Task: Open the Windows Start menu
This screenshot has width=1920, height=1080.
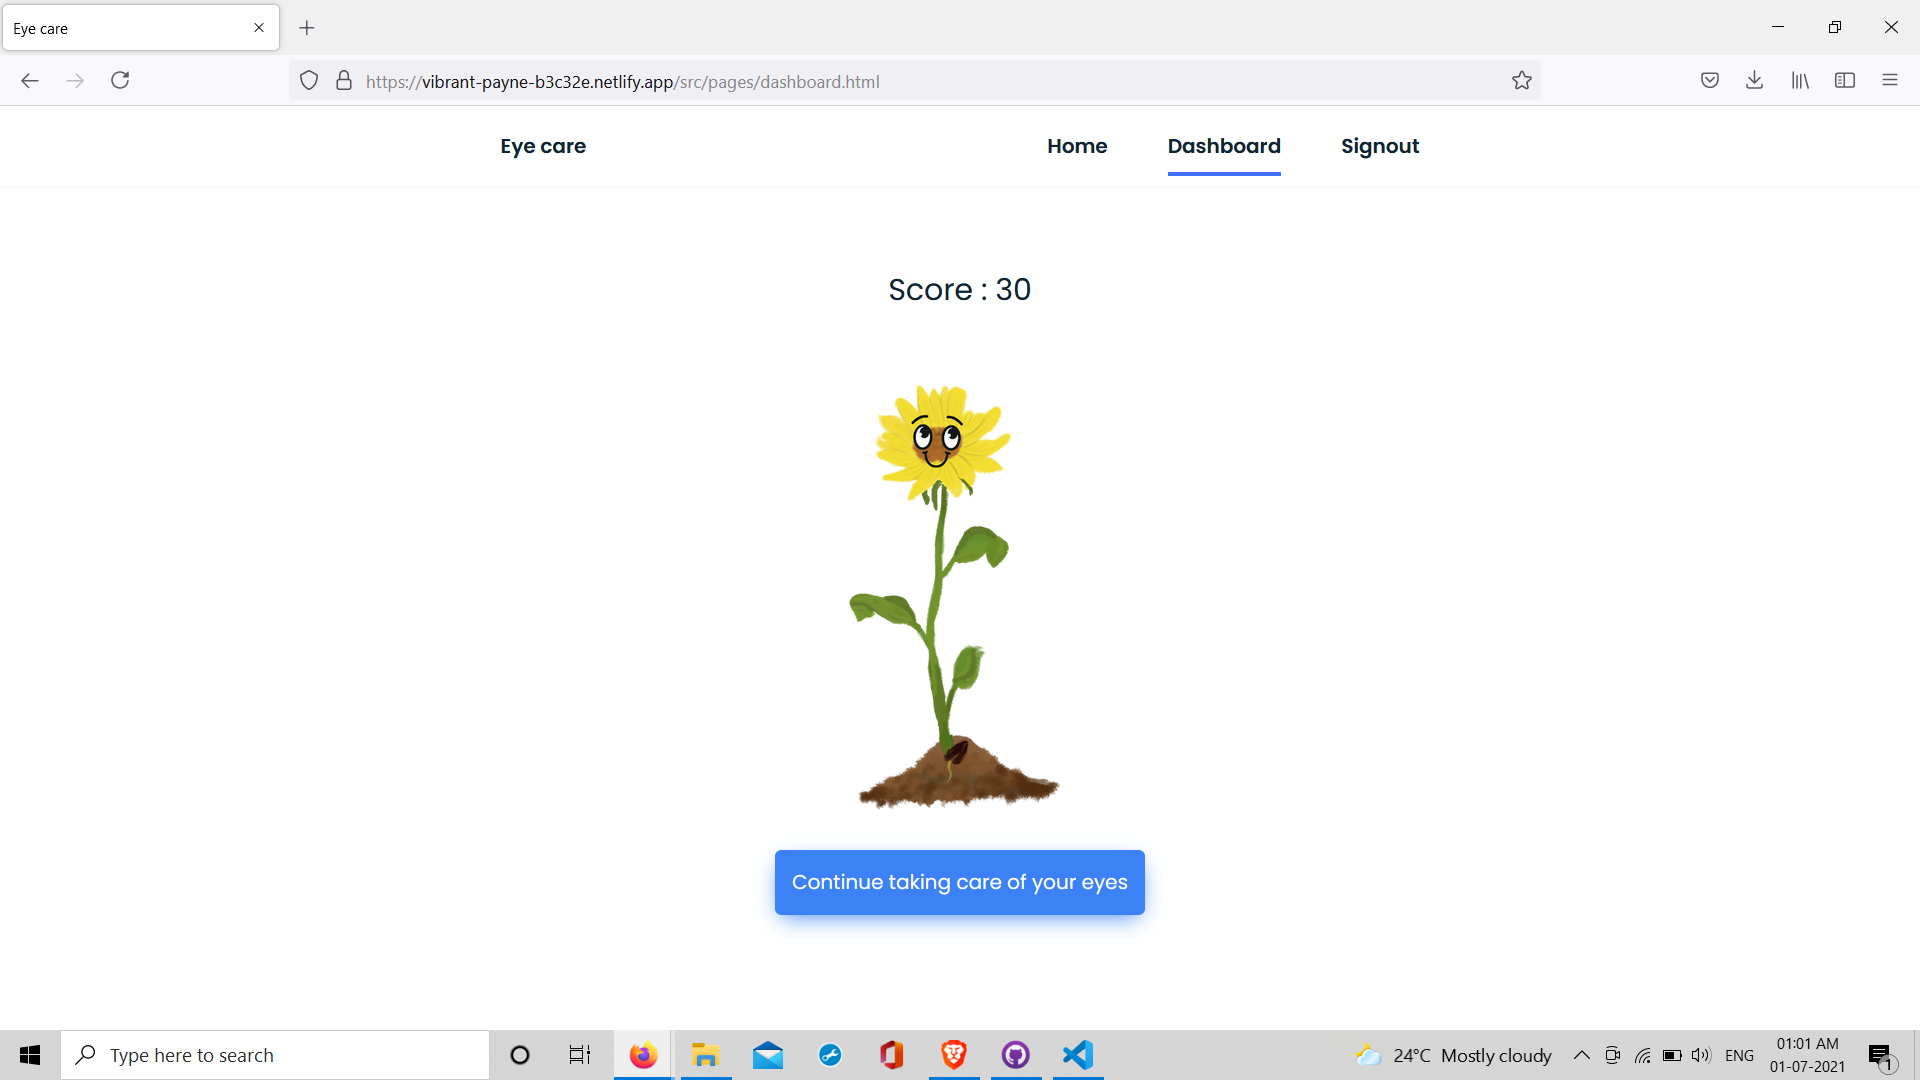Action: (x=30, y=1055)
